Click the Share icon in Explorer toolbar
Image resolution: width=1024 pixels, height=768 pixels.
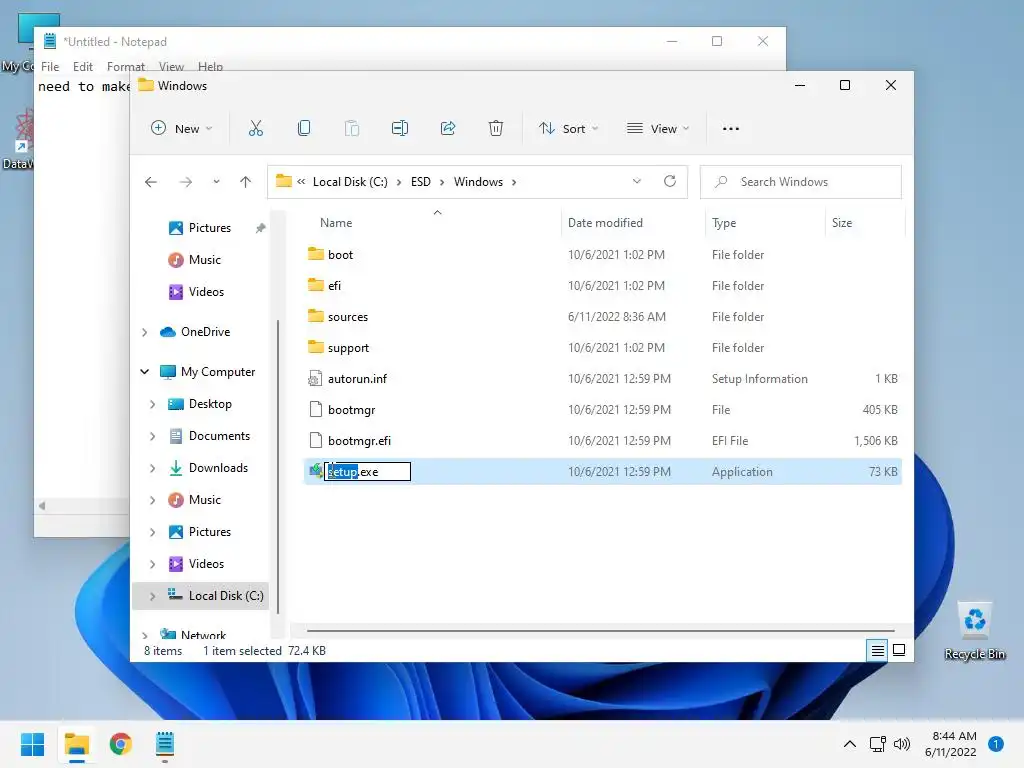pyautogui.click(x=448, y=129)
